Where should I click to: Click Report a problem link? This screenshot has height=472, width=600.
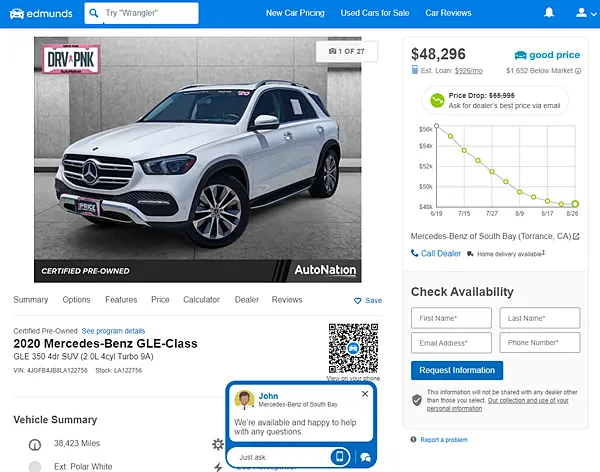[x=444, y=440]
